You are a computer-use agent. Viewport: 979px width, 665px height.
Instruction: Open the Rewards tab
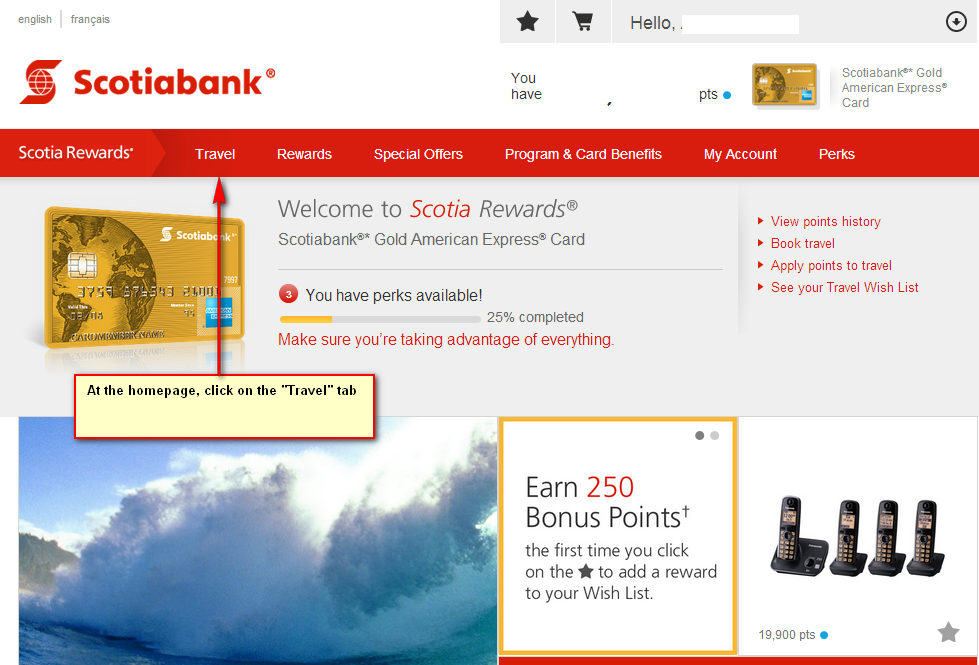pos(304,154)
